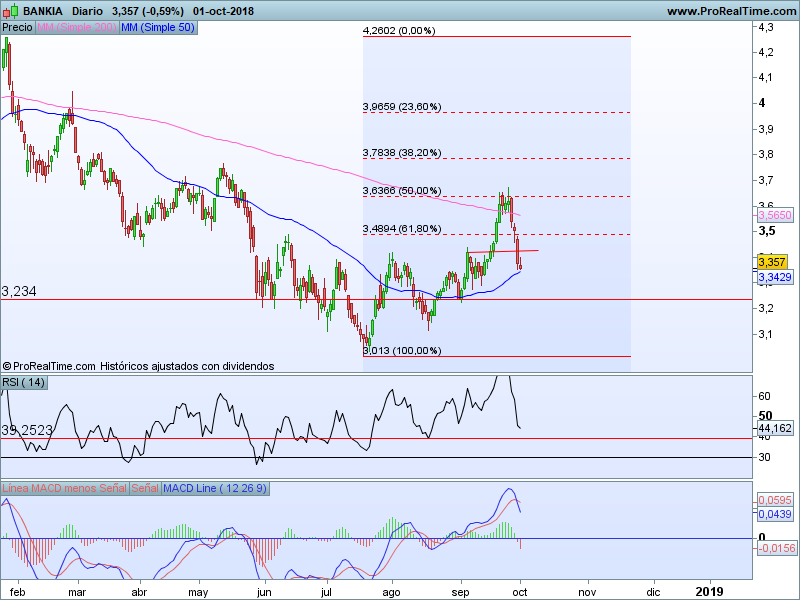Click the 3,9 price axis label
The image size is (800, 600).
pos(766,129)
